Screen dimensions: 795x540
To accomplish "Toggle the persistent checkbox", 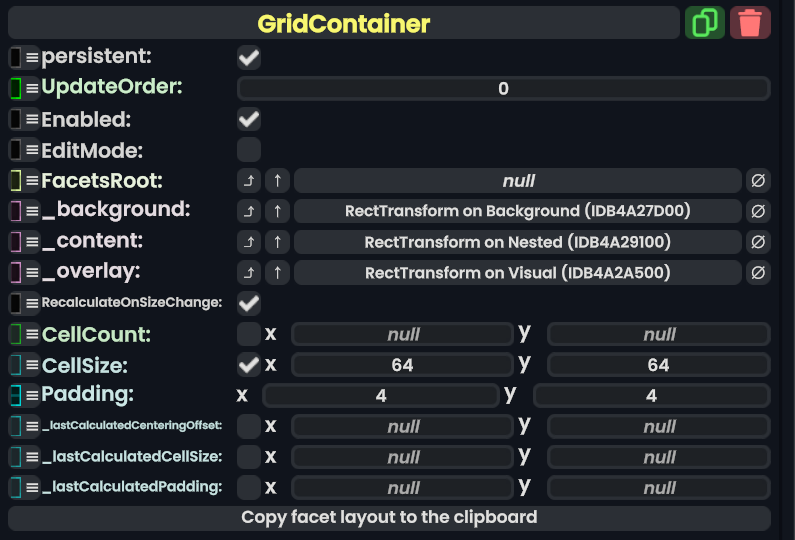I will click(x=249, y=58).
